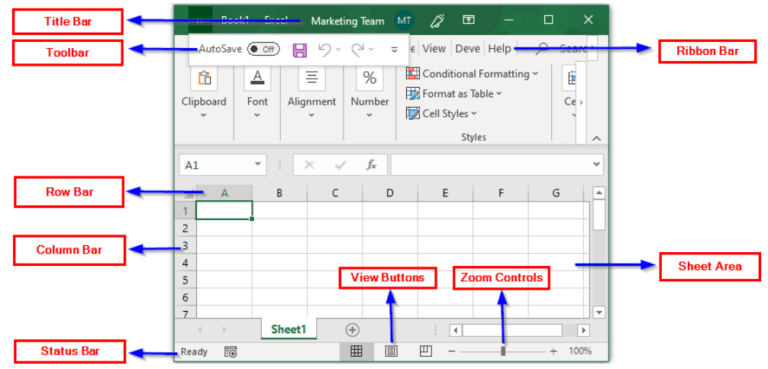
Task: Click the 100% zoom level text
Action: click(580, 351)
